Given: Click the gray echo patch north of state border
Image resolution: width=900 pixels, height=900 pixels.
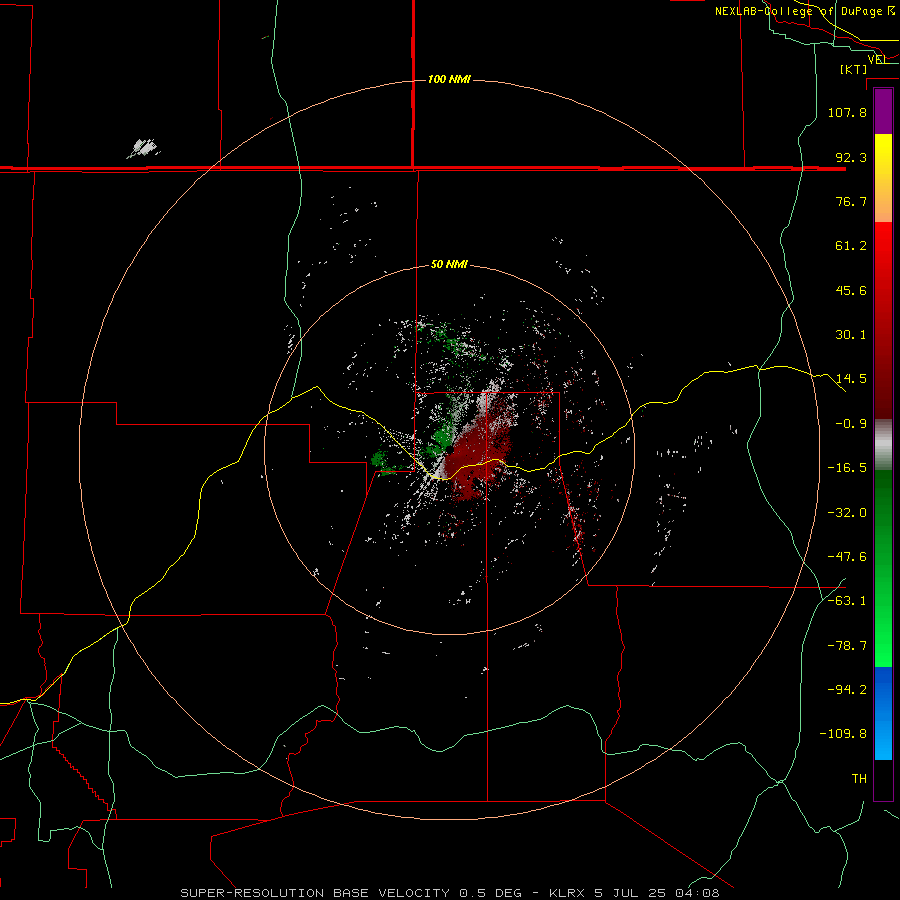Looking at the screenshot, I should tap(143, 148).
